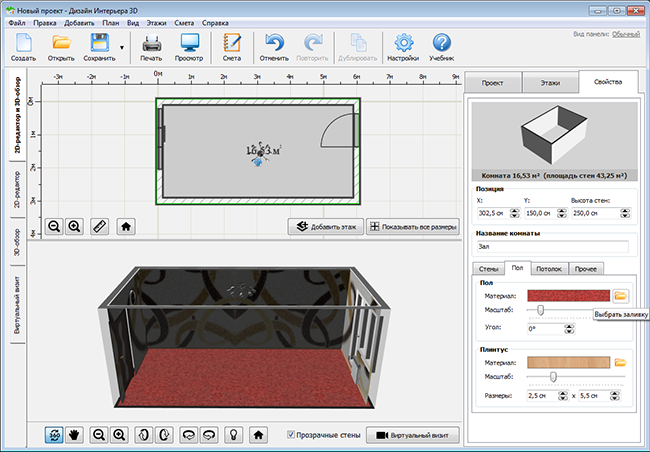Reset 2D plan view with home icon

pyautogui.click(x=126, y=226)
